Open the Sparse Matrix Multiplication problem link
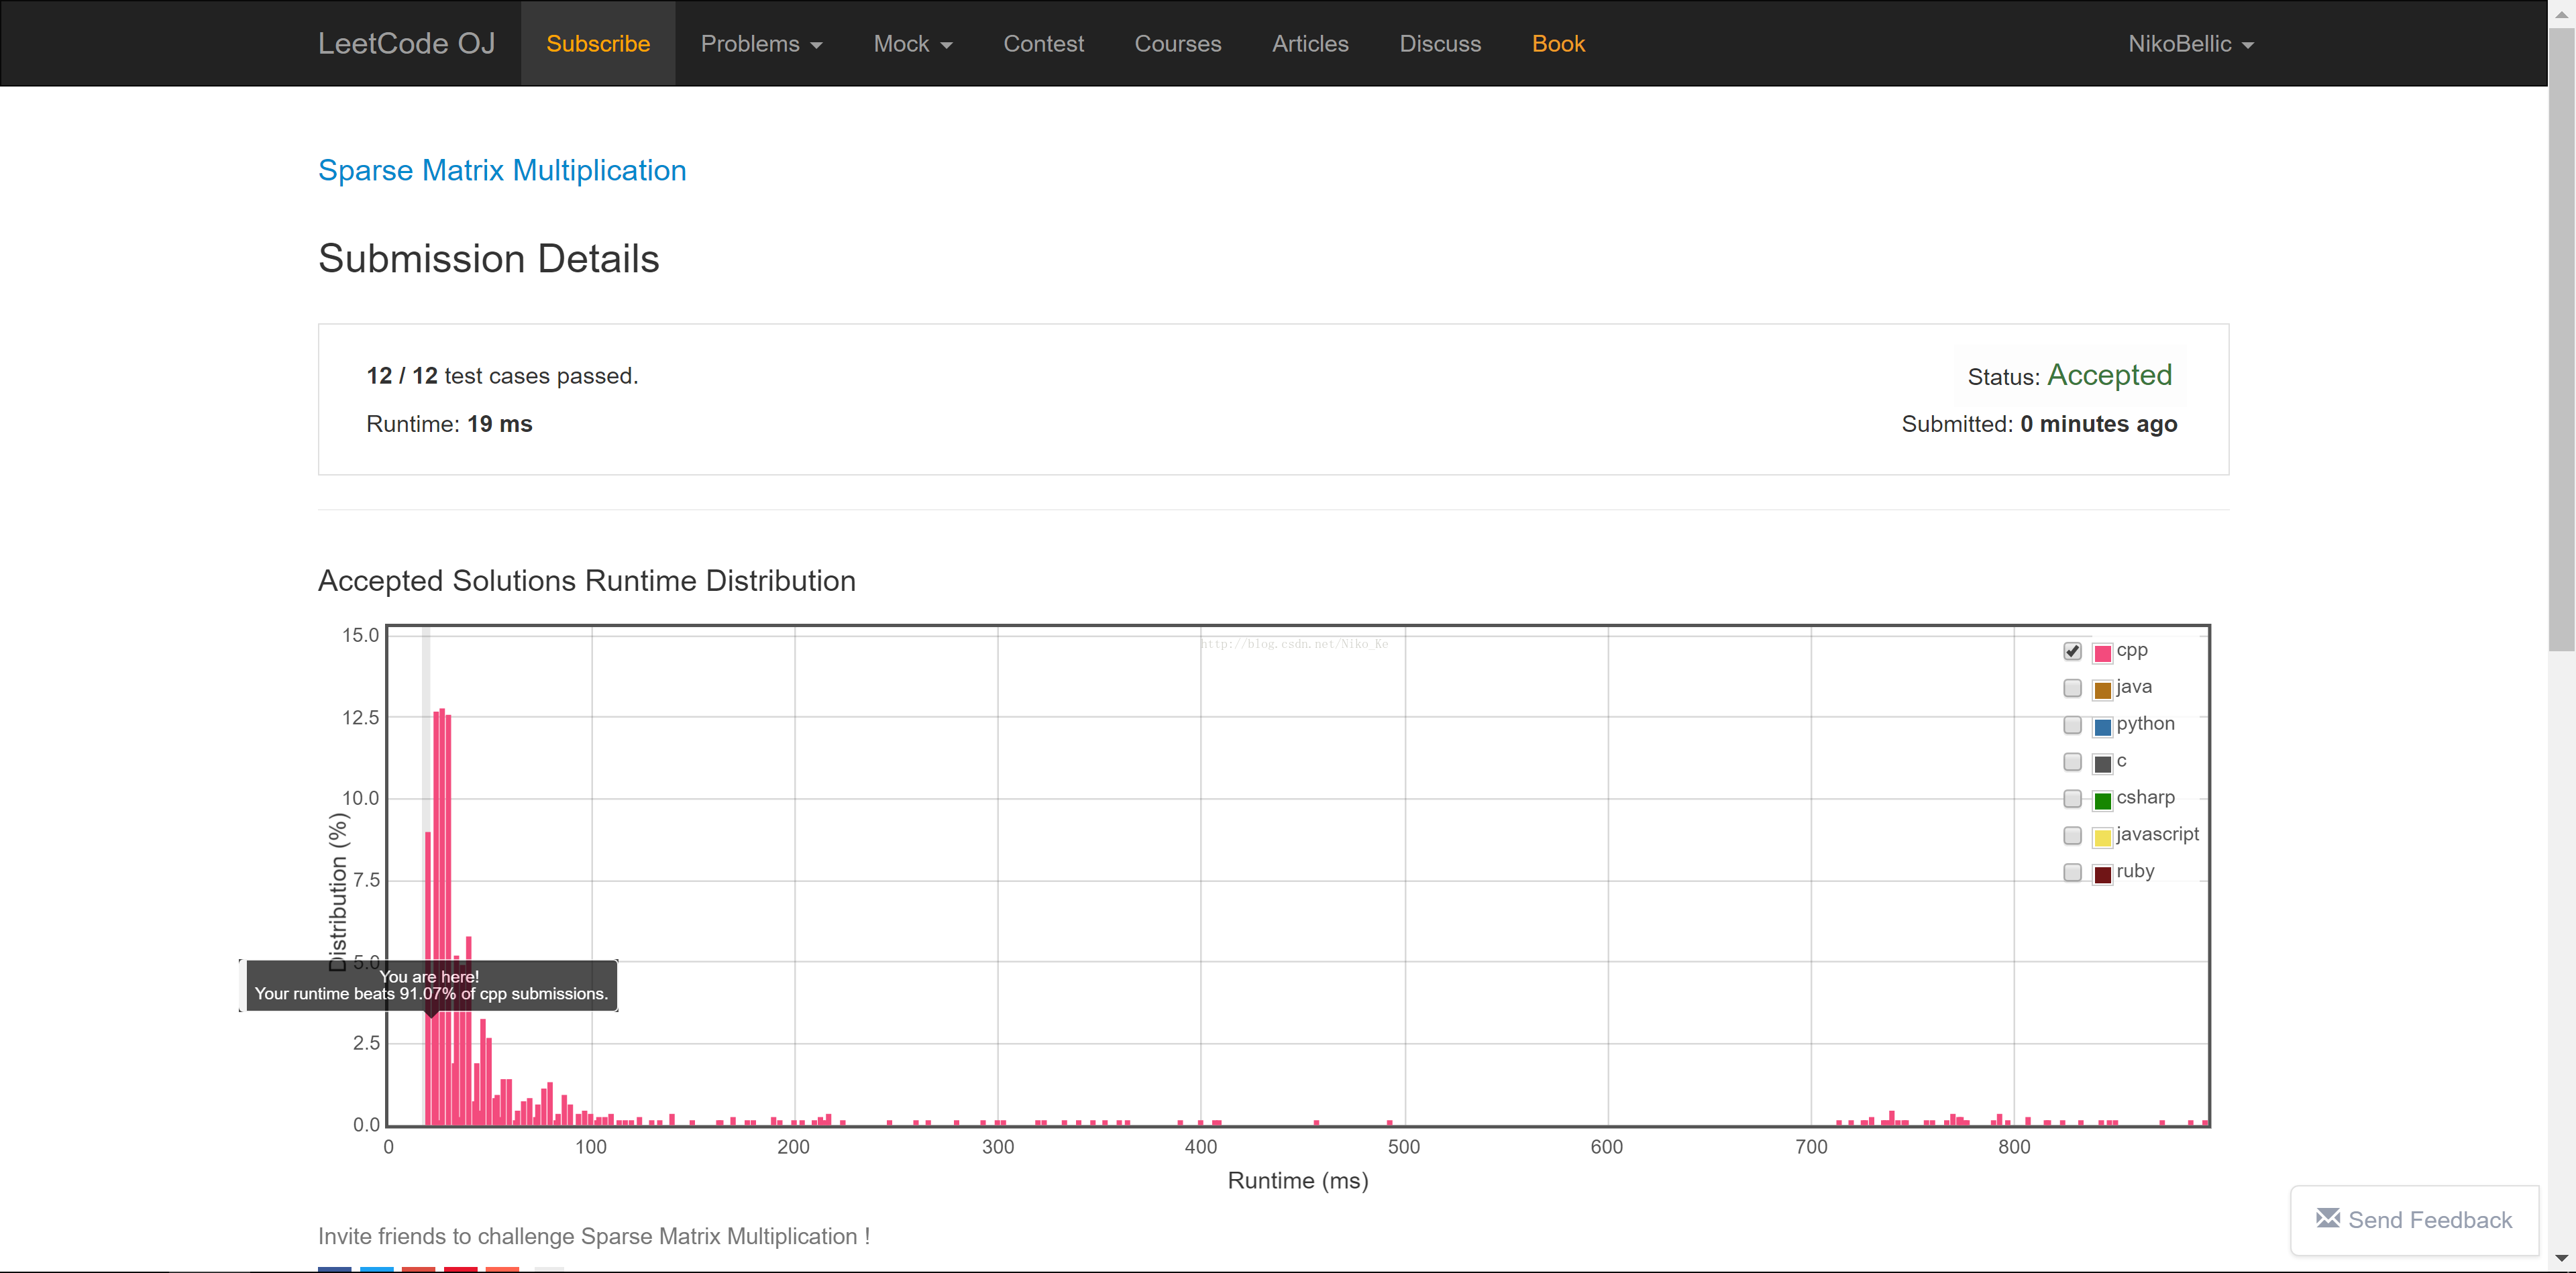 [x=502, y=170]
